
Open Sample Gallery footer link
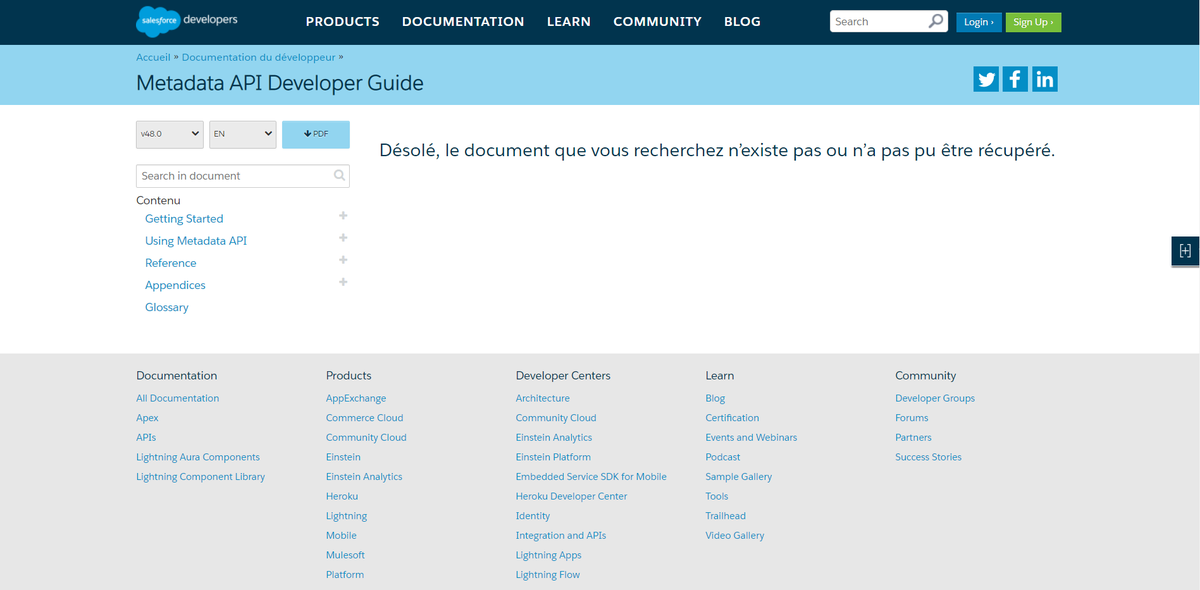click(739, 477)
